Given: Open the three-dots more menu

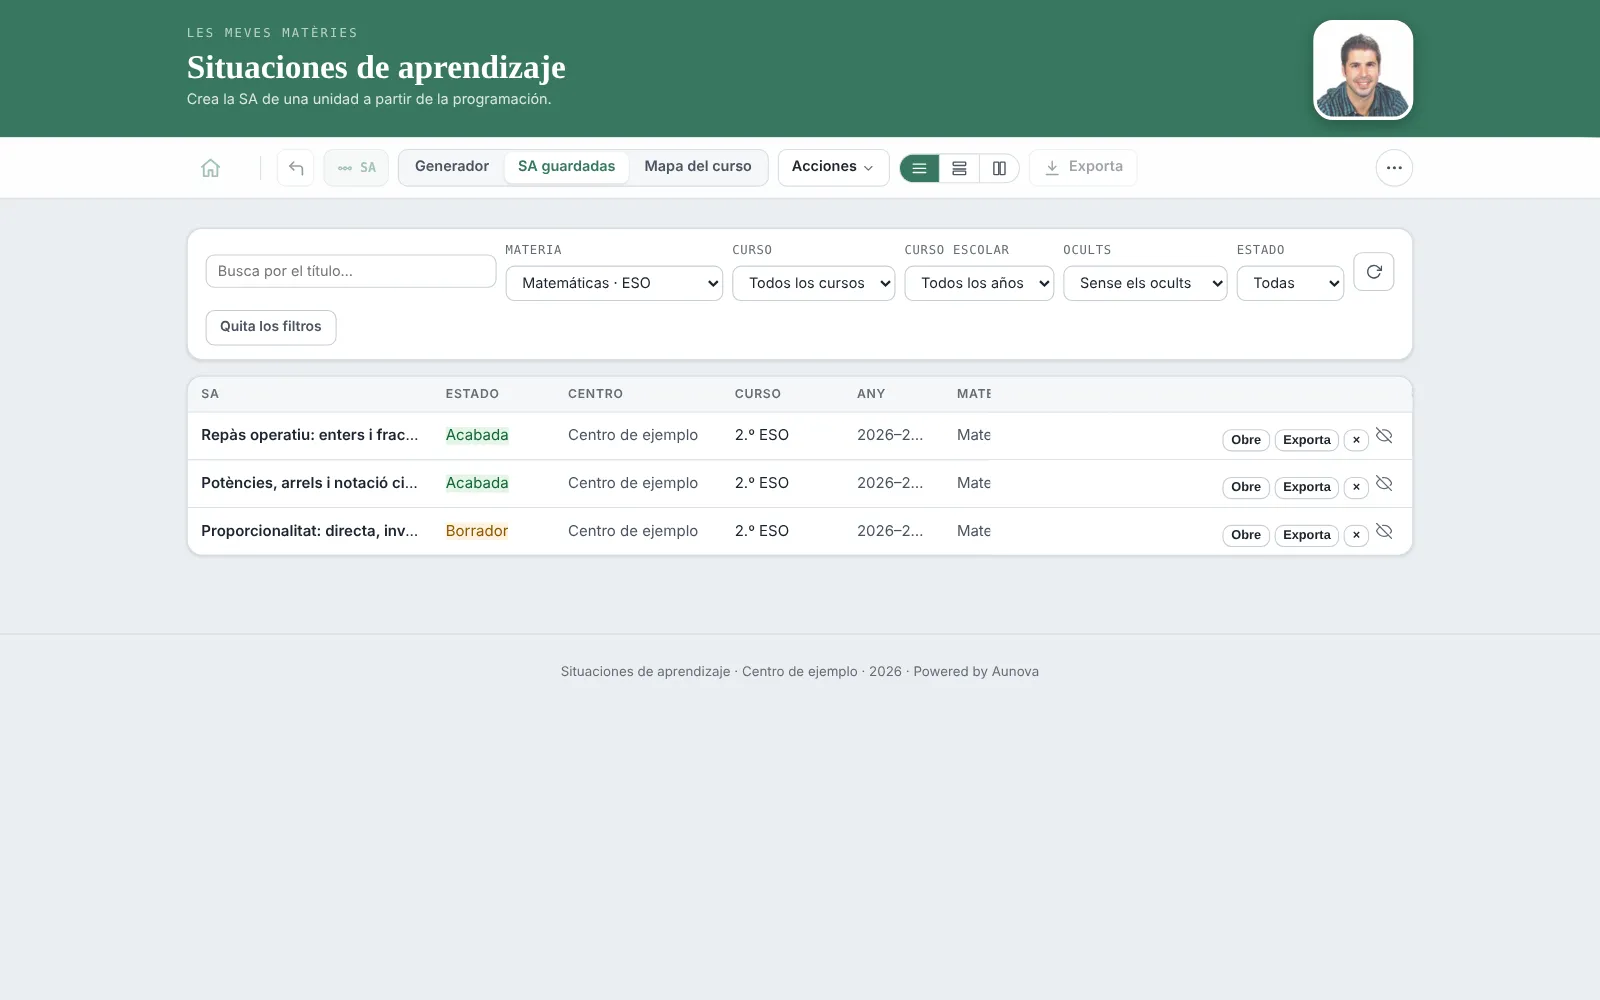Looking at the screenshot, I should (x=1394, y=168).
